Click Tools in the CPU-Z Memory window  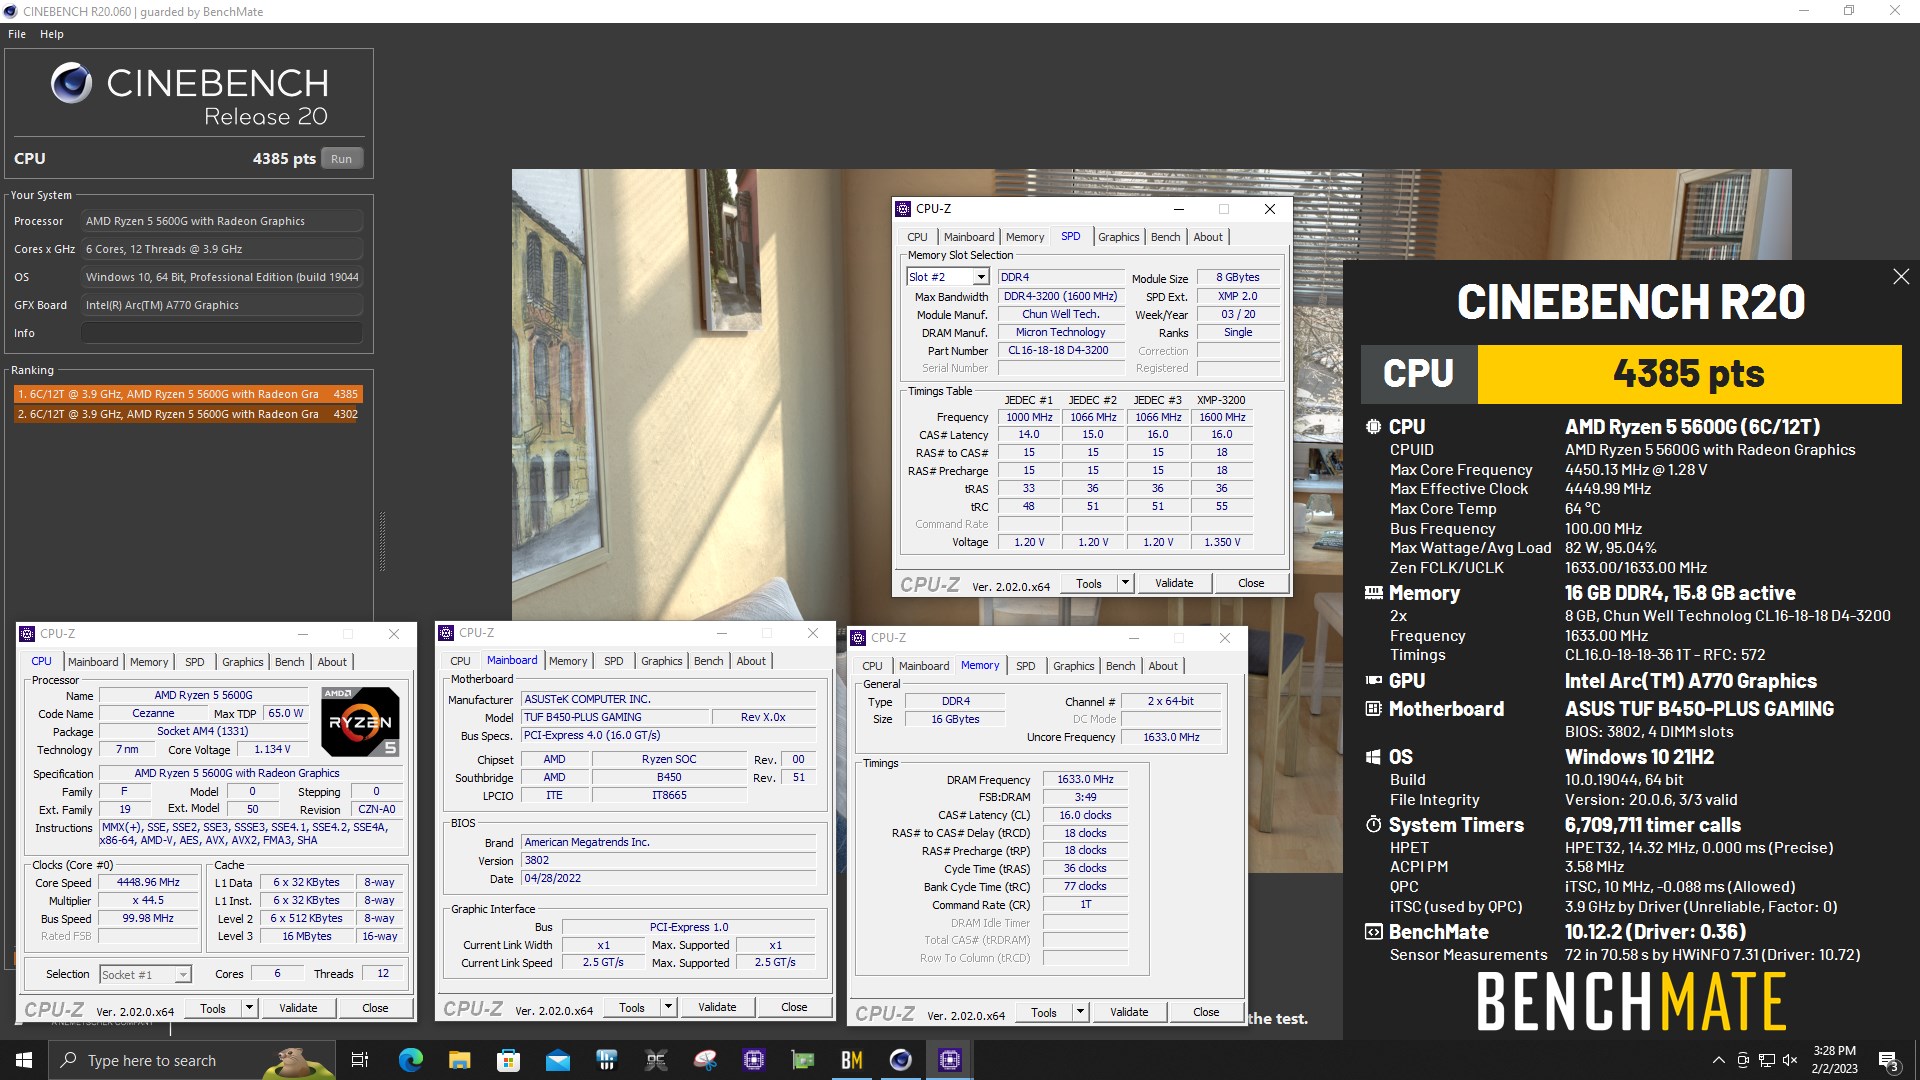click(x=1044, y=1012)
